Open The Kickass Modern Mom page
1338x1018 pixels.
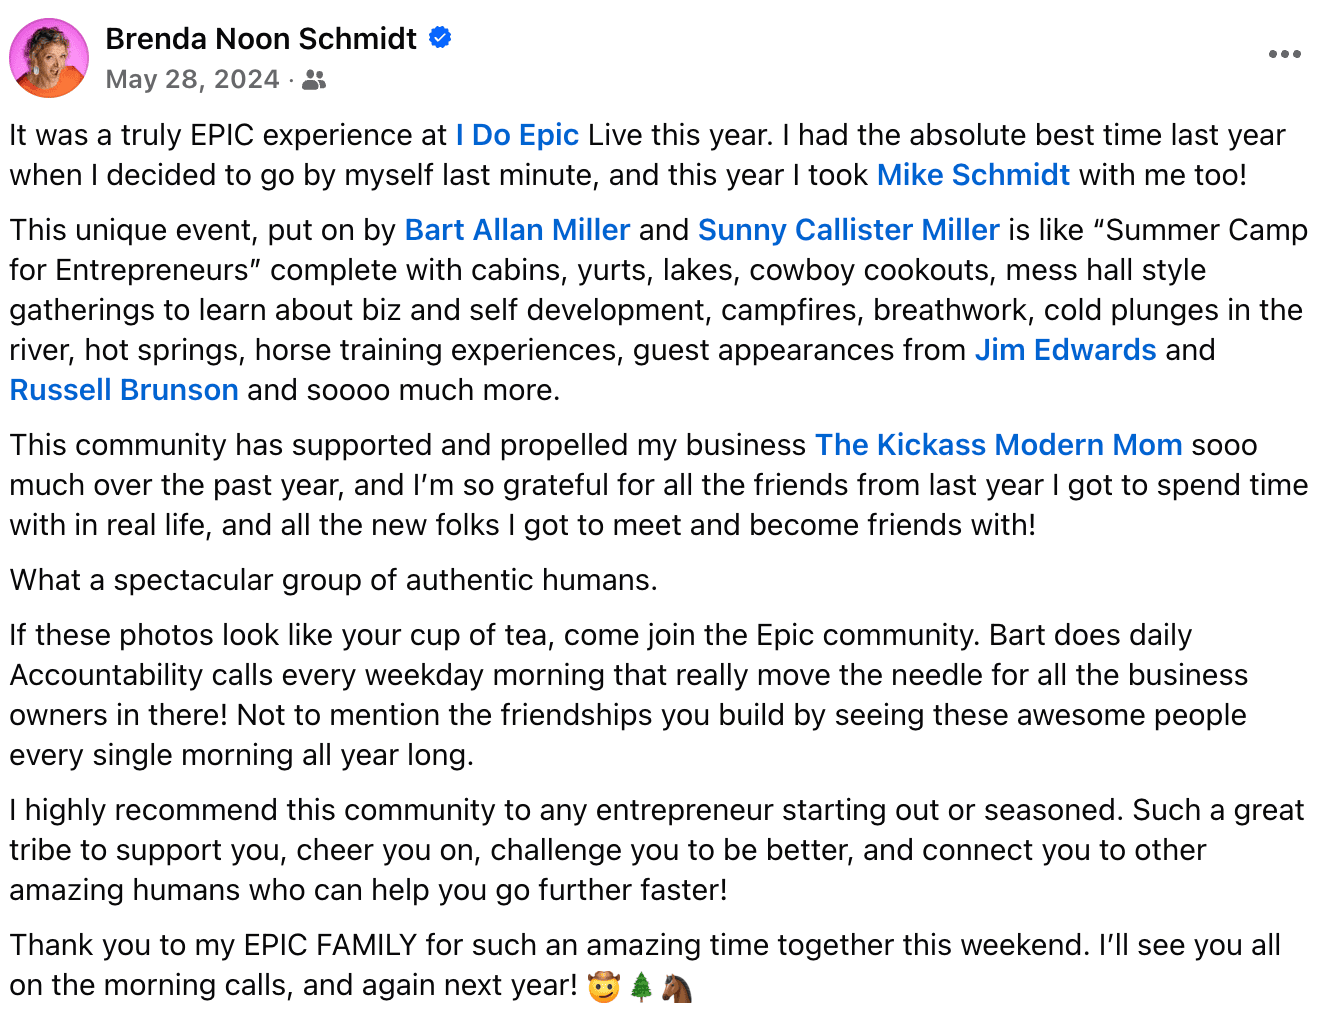pyautogui.click(x=998, y=445)
